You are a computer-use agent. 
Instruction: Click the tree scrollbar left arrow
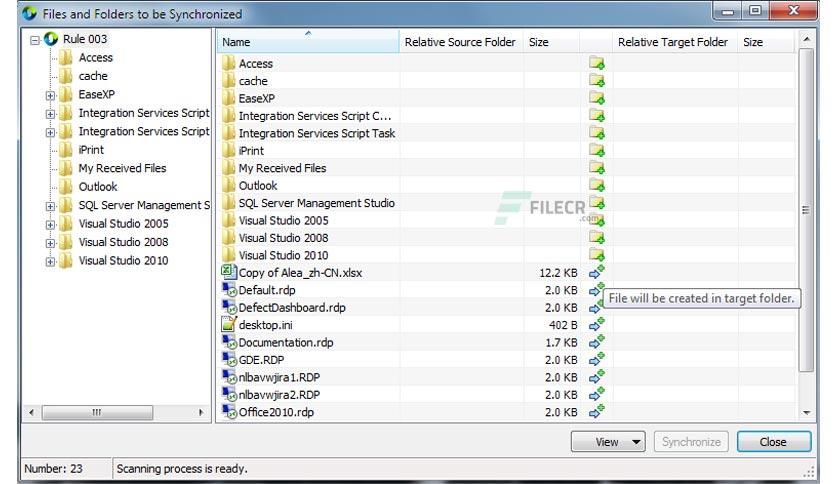coord(31,412)
